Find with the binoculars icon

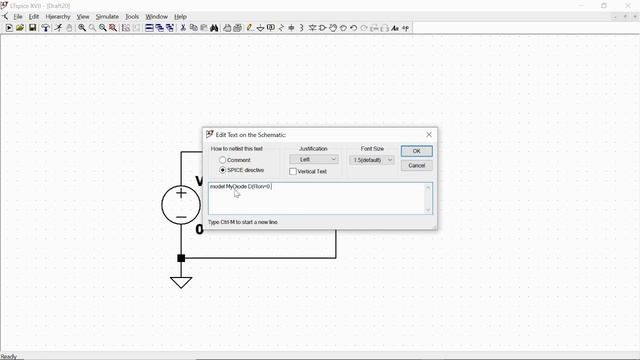coord(214,28)
